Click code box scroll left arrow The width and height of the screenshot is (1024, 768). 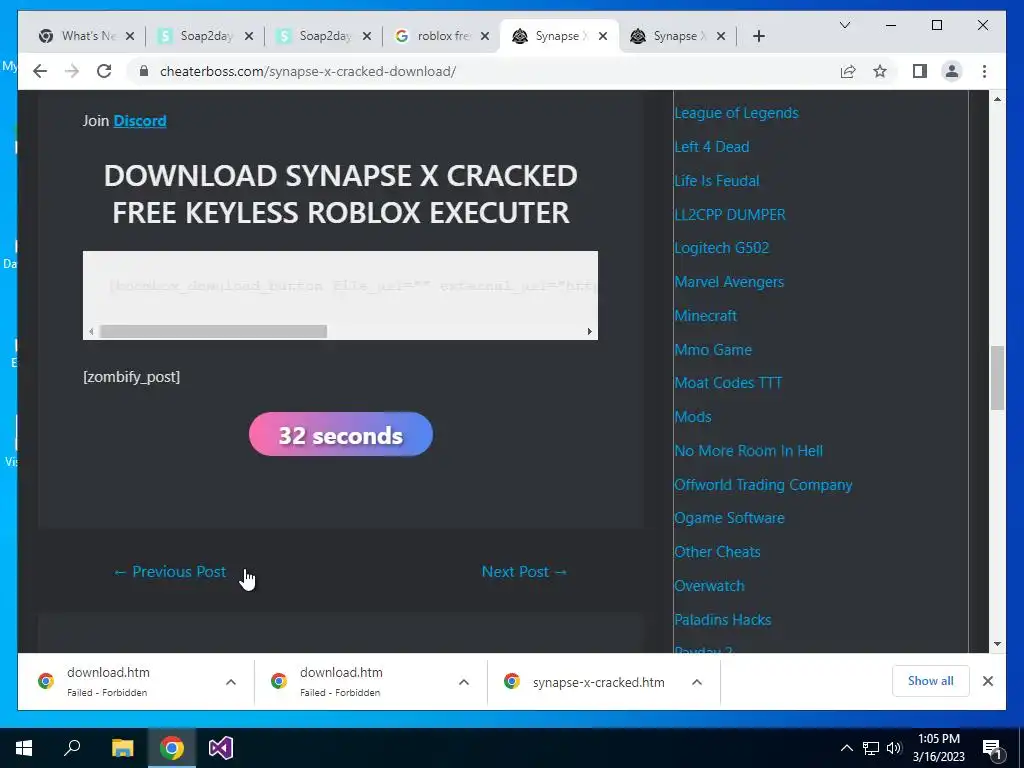pyautogui.click(x=91, y=332)
